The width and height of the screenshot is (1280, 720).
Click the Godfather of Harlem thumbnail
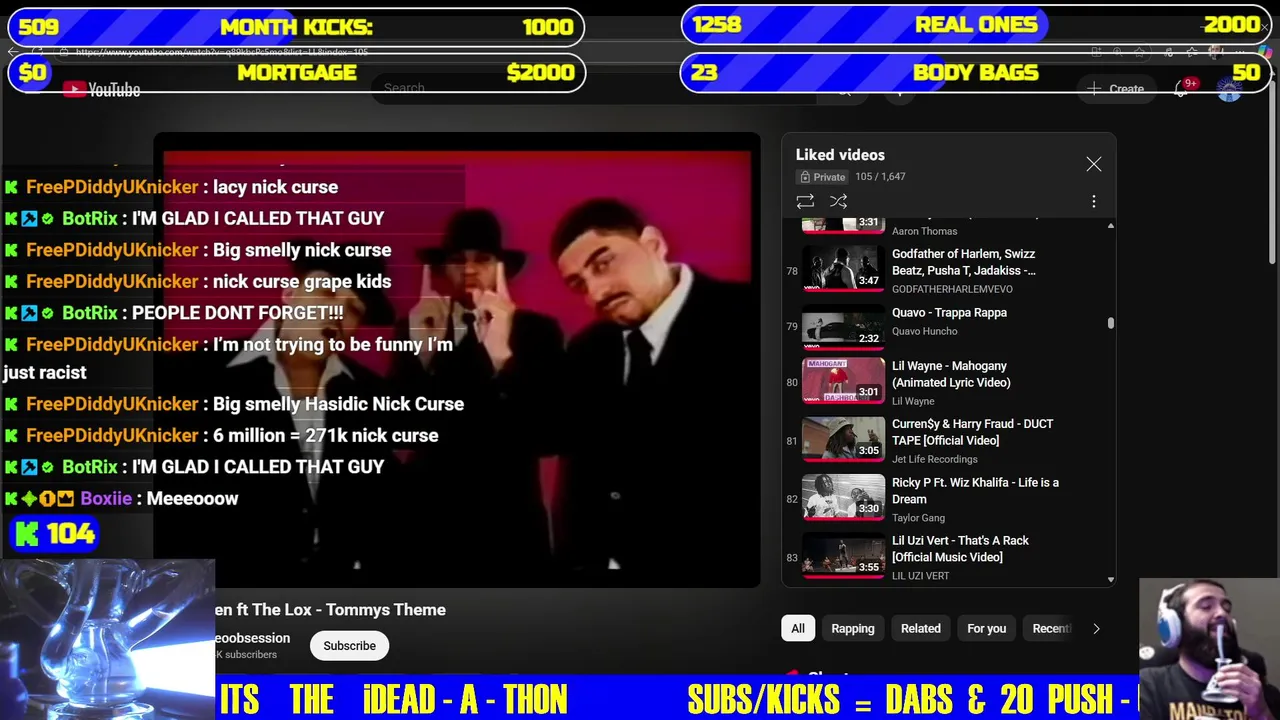[843, 269]
